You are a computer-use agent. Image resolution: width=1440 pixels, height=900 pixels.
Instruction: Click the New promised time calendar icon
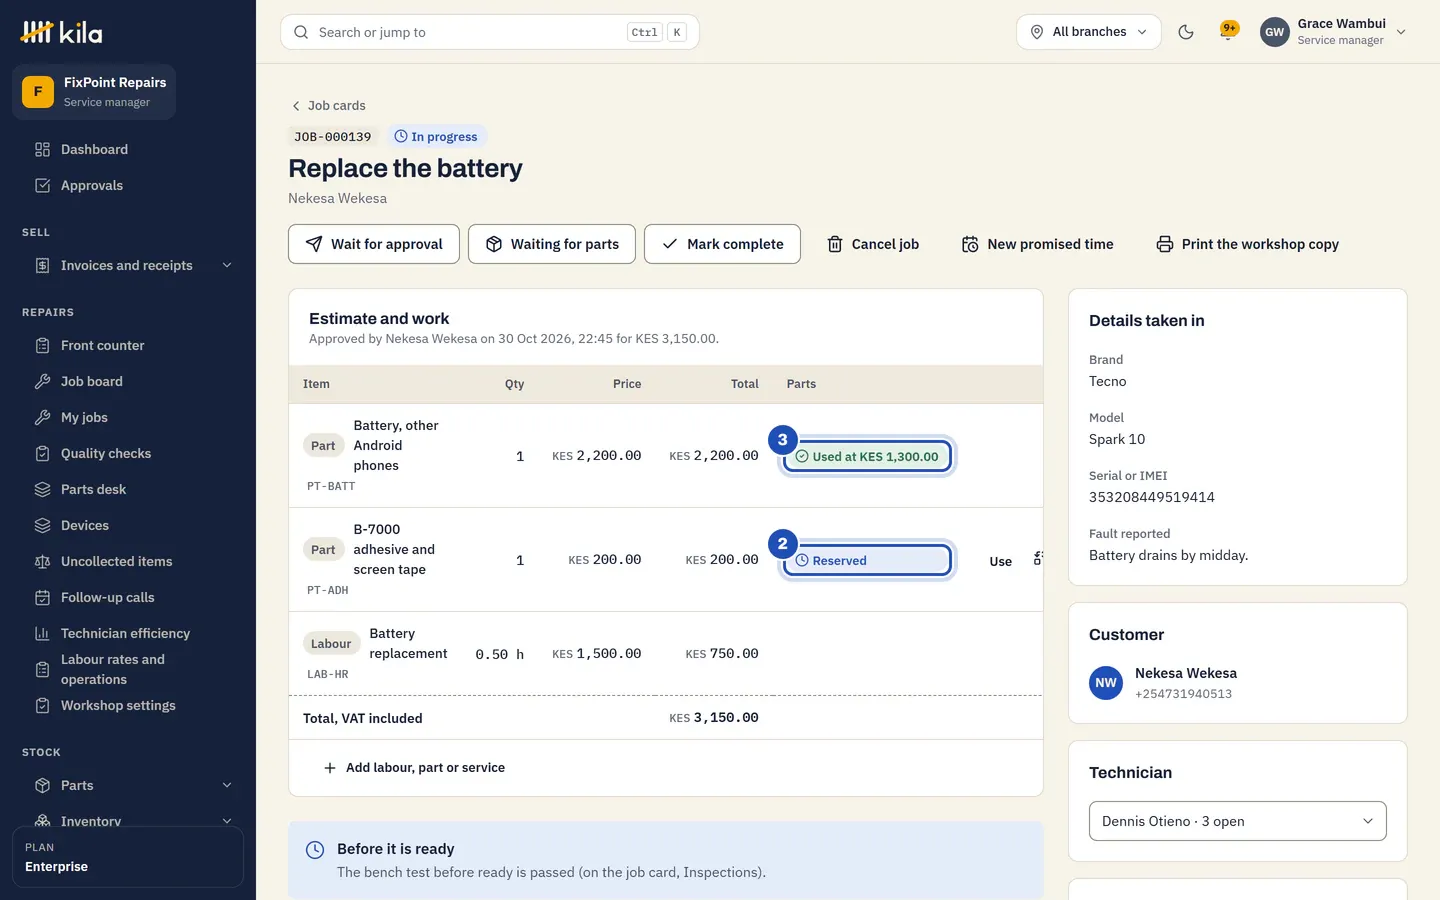click(970, 244)
